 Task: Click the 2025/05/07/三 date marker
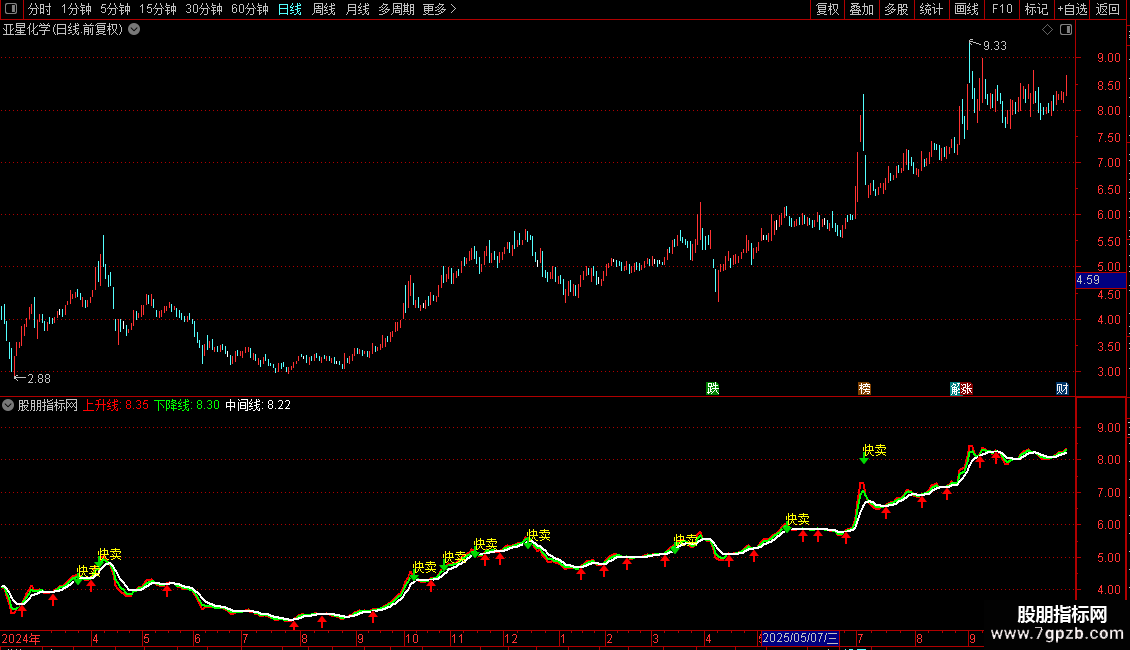pyautogui.click(x=800, y=638)
